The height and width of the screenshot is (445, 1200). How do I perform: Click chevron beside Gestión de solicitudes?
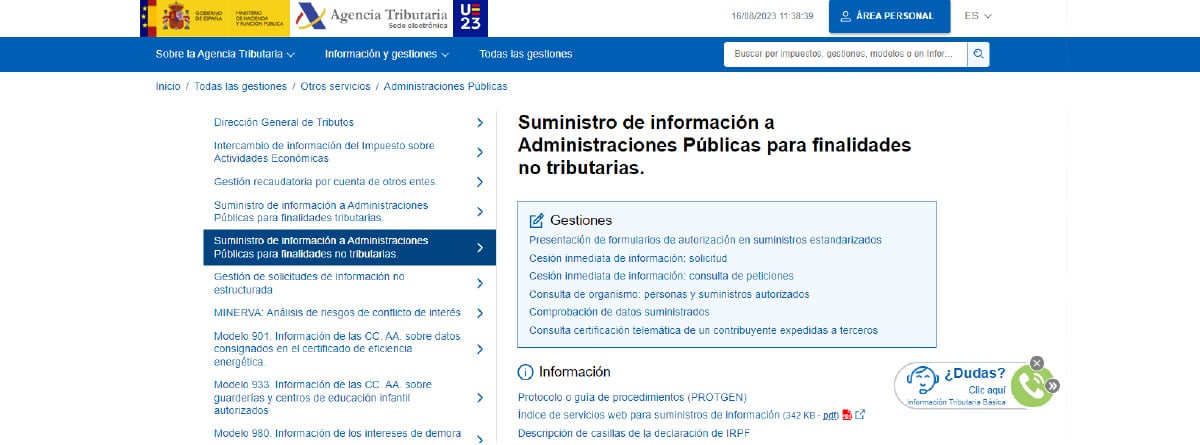pyautogui.click(x=480, y=283)
